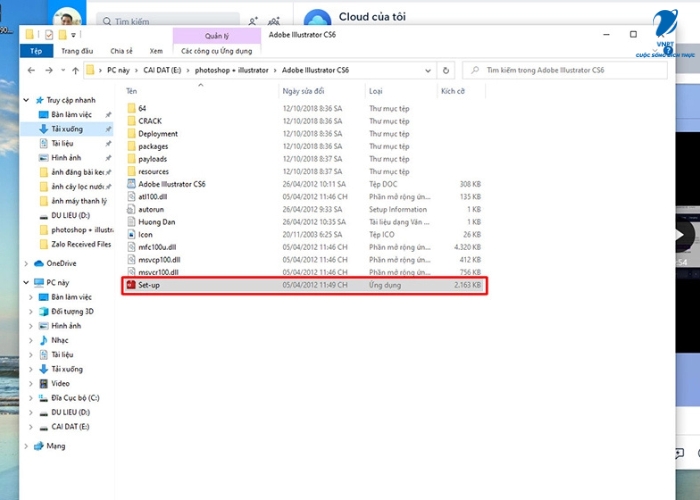Expand the Mạng network node
The image size is (700, 500).
click(27, 445)
